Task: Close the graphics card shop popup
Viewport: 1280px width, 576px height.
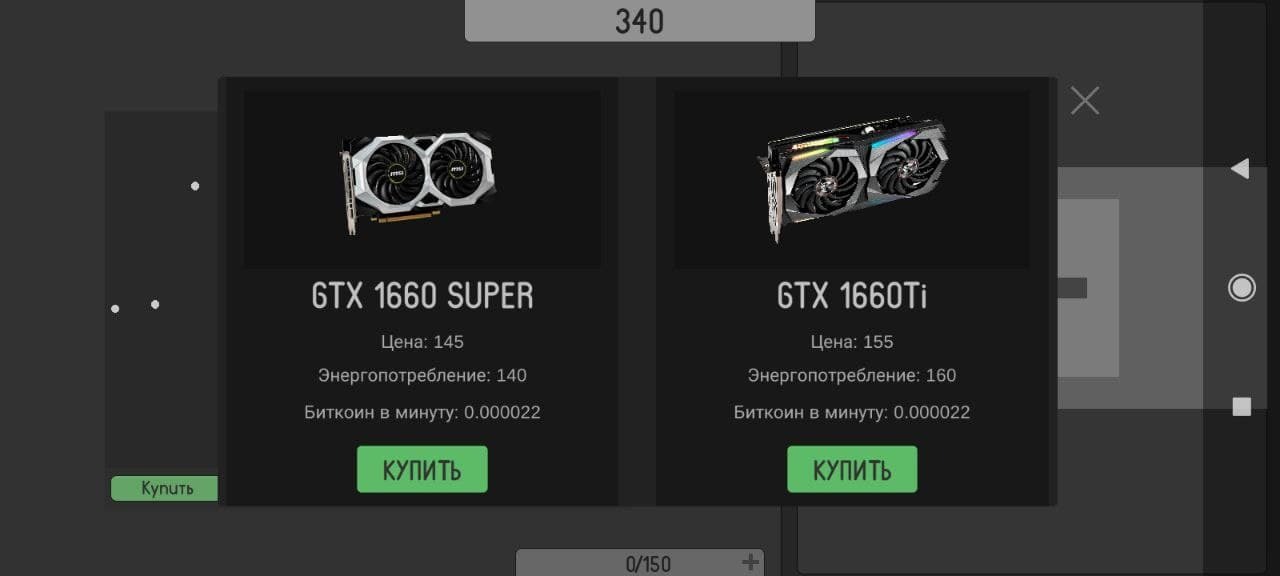Action: (x=1085, y=100)
